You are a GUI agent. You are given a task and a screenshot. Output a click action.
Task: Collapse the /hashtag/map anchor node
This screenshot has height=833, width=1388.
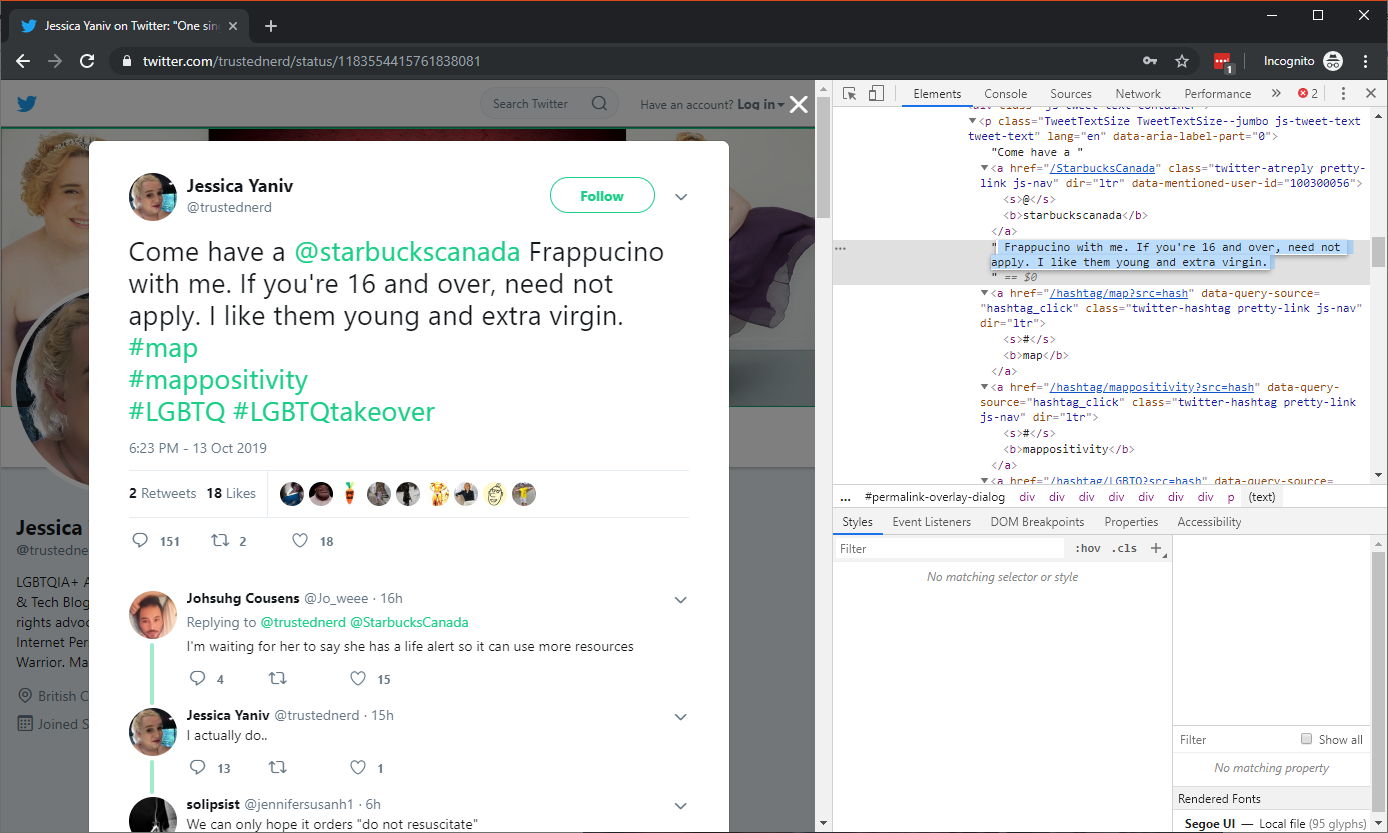[984, 293]
